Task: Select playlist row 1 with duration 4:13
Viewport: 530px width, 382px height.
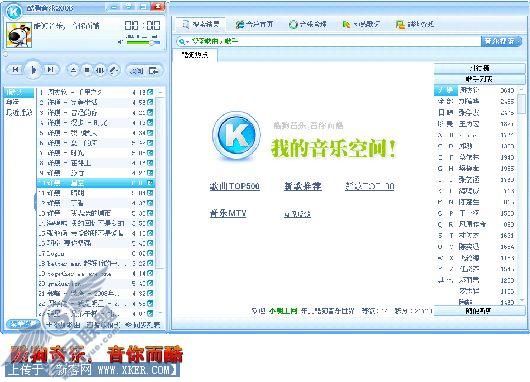Action: pyautogui.click(x=96, y=92)
